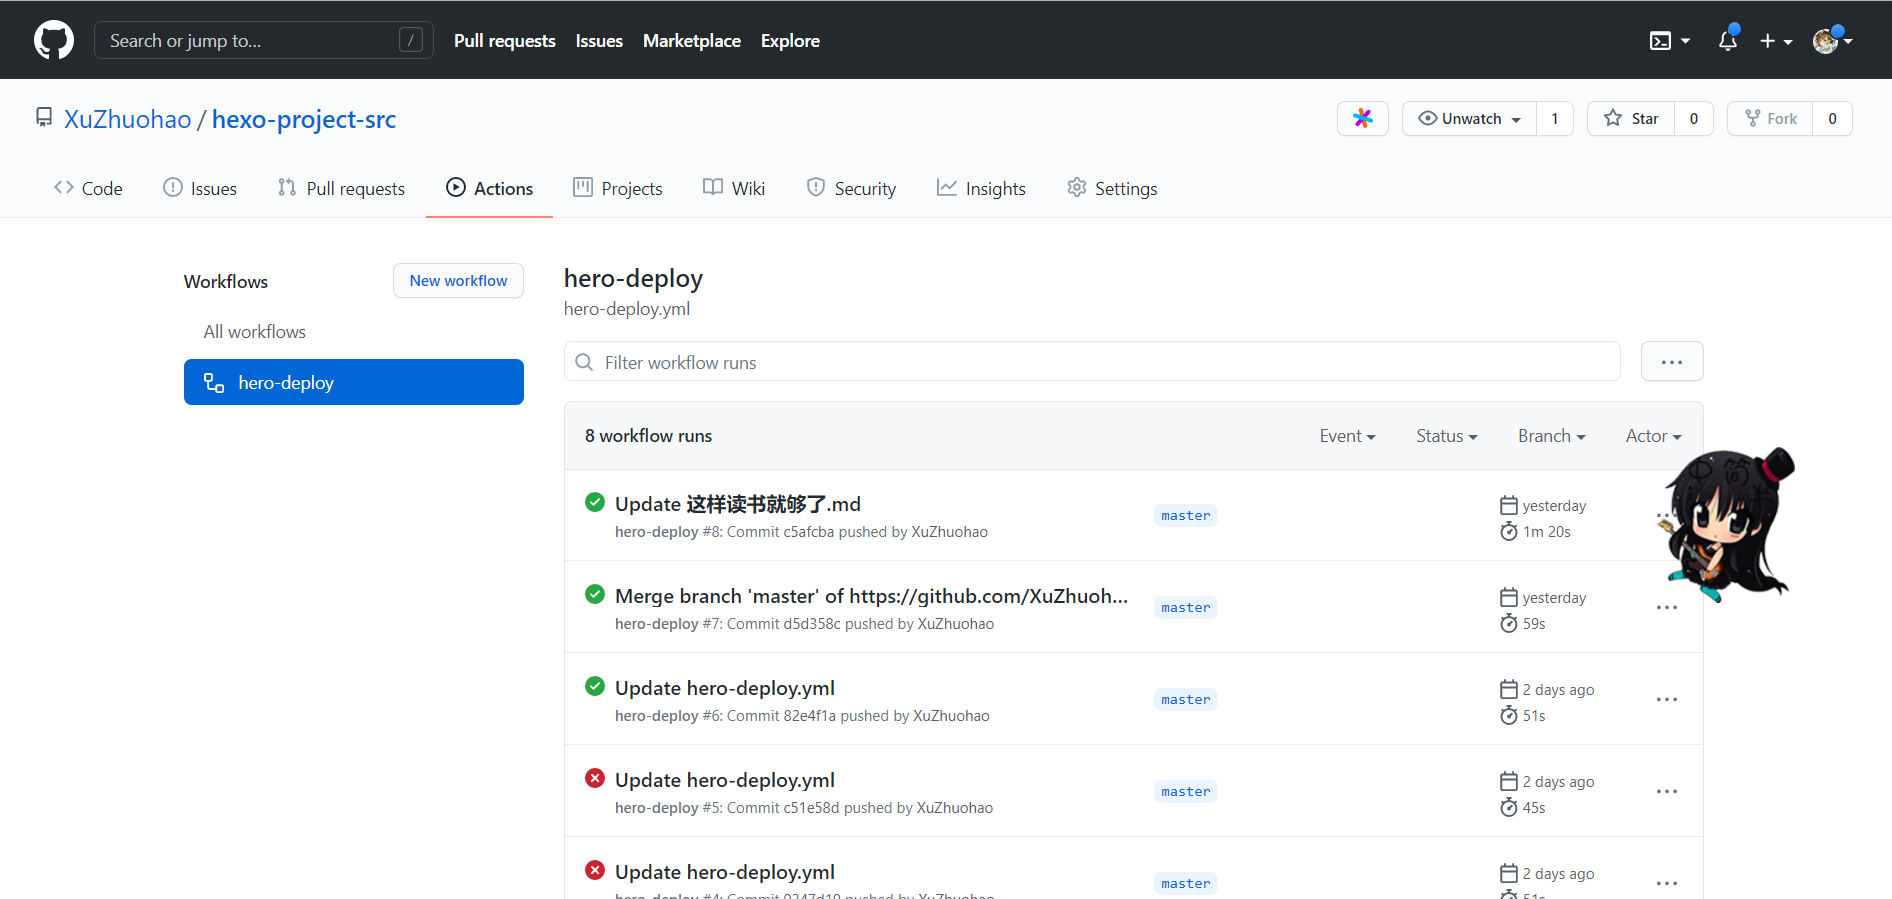Open ellipsis menu for run #7
1892x899 pixels.
click(1667, 608)
